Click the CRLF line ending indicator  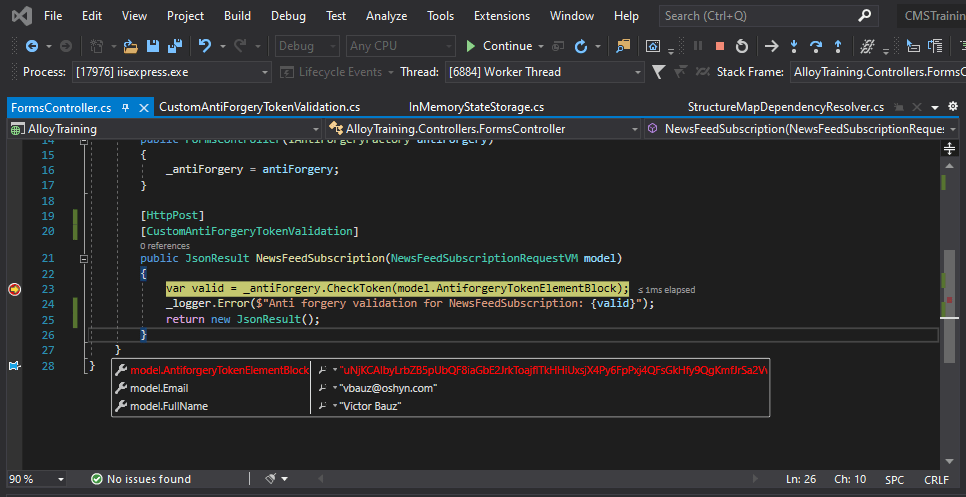(x=936, y=479)
